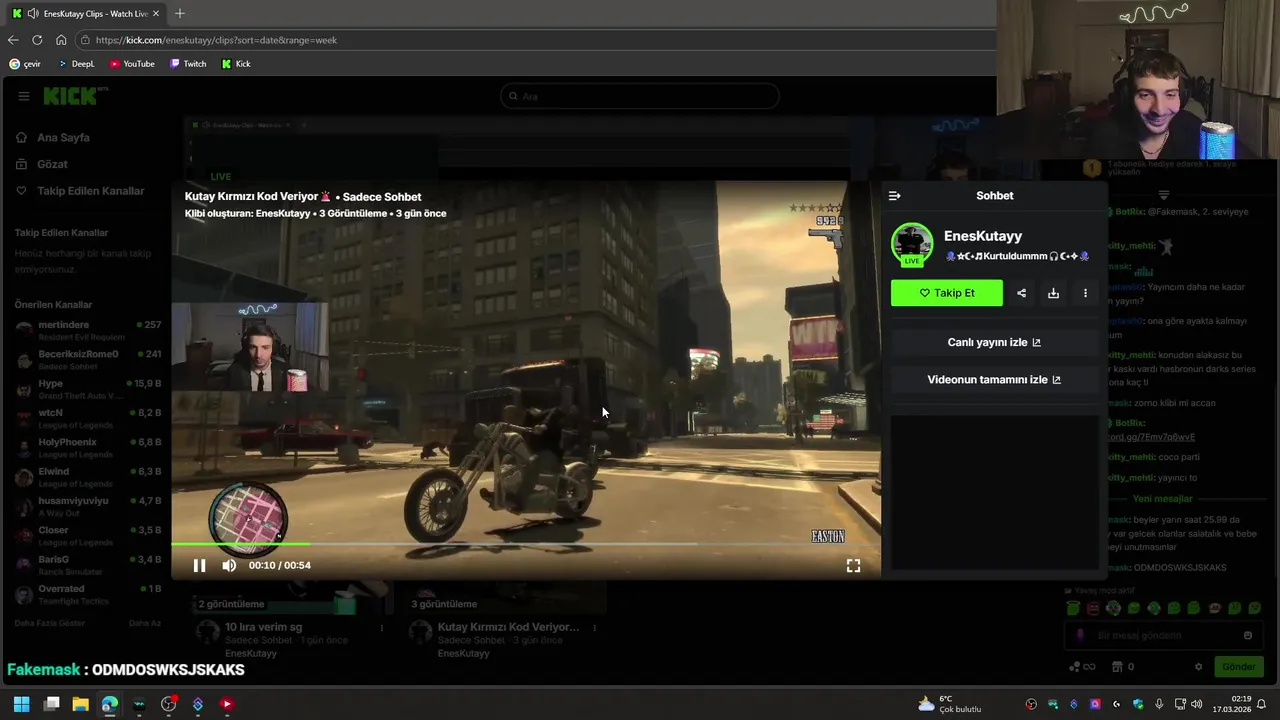
Task: Send chat message with Gönder button
Action: (x=1237, y=667)
